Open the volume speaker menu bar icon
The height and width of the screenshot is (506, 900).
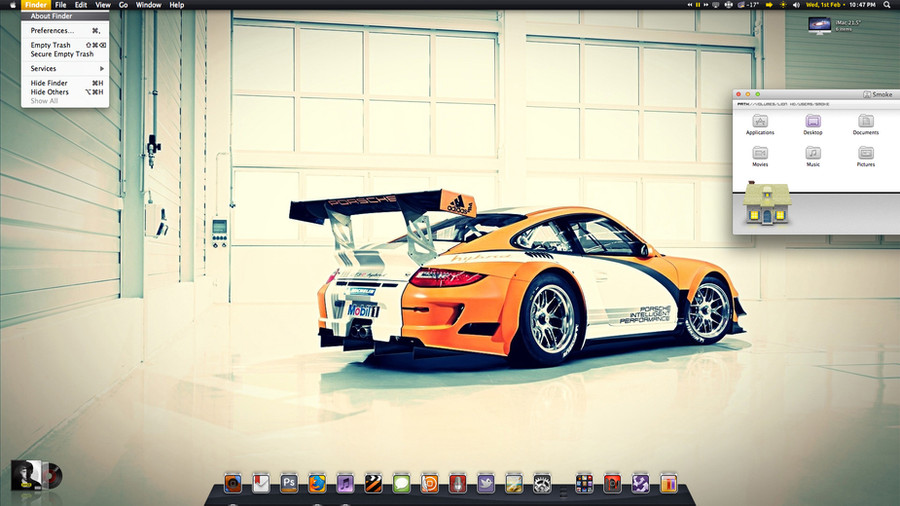(x=796, y=5)
